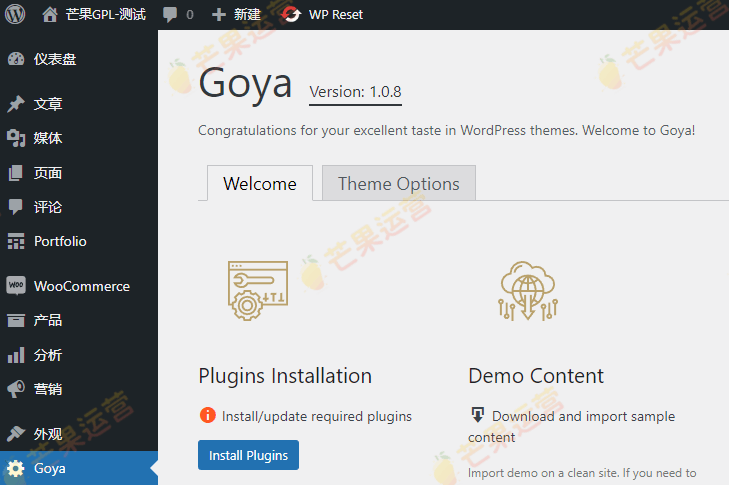Click "Download and import sample content" text

571,426
